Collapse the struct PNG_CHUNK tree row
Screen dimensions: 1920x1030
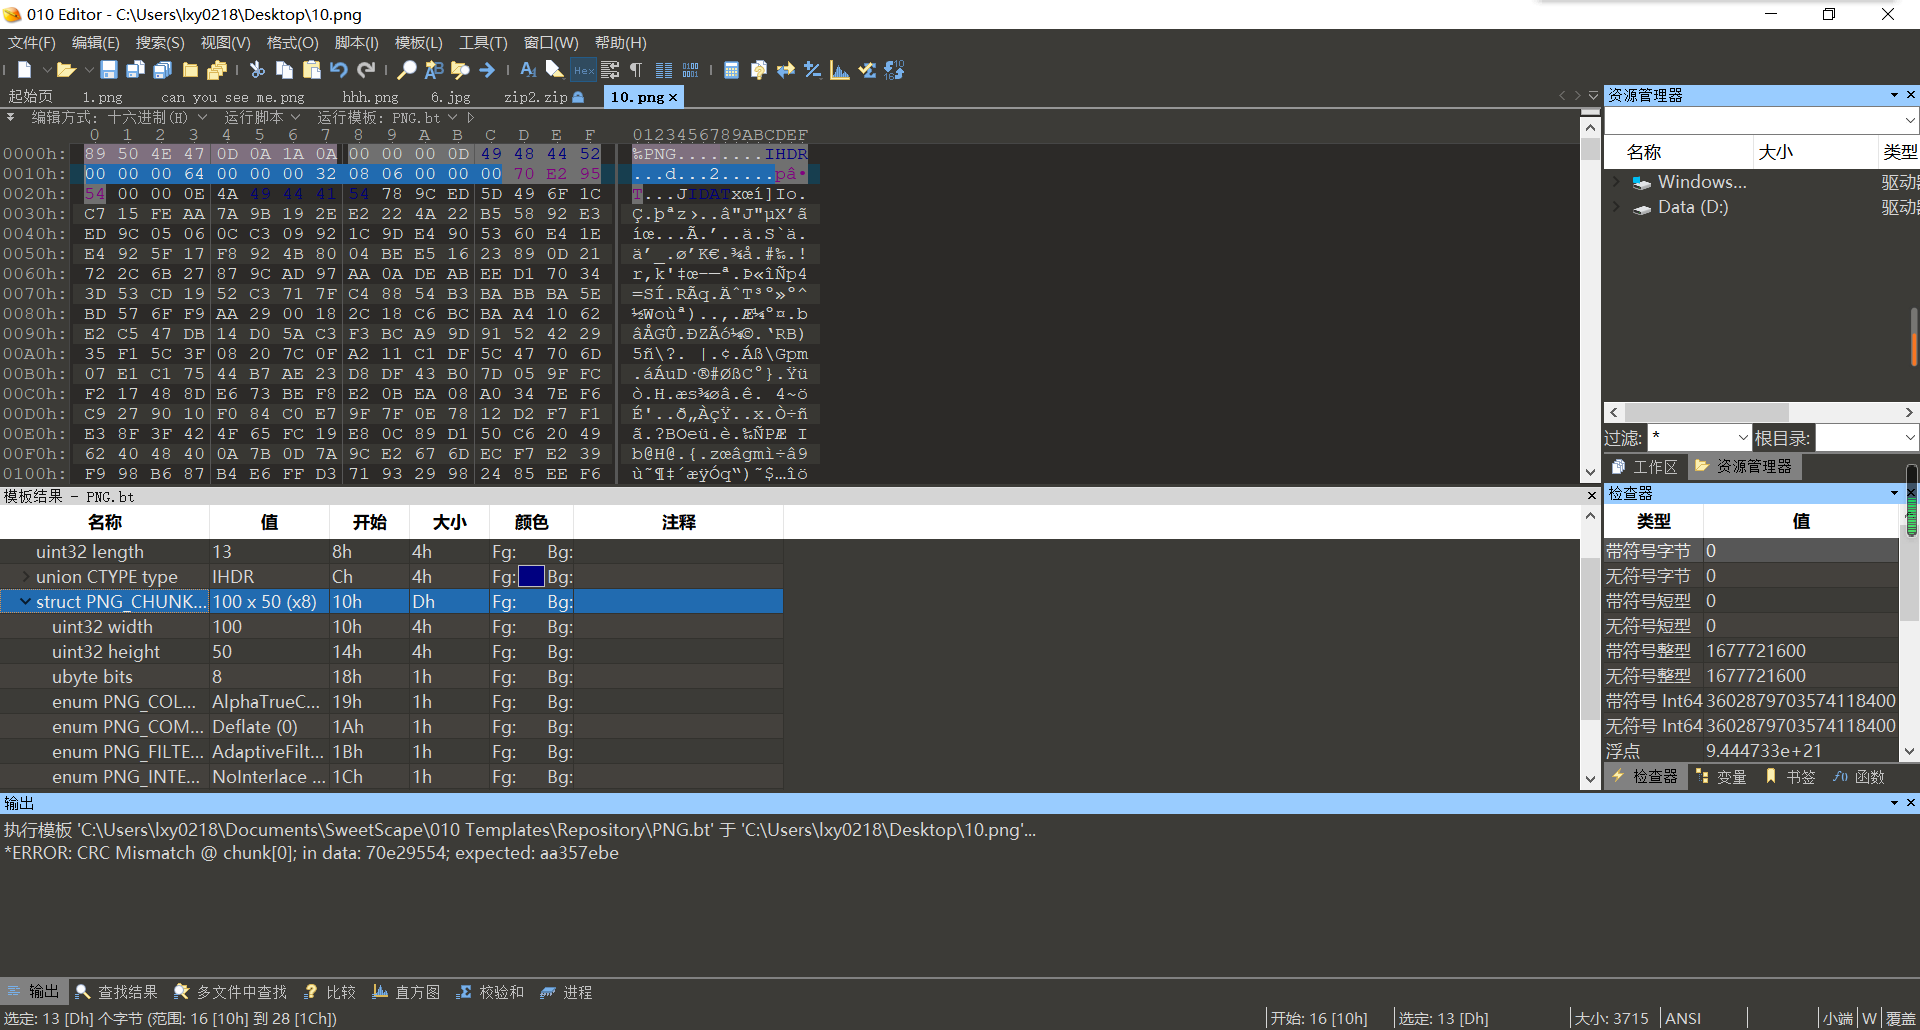click(25, 601)
